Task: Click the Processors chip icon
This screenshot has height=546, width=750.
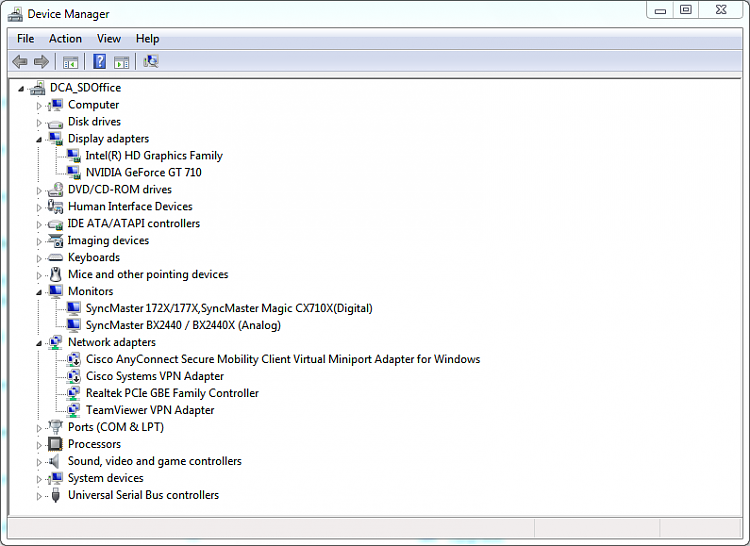Action: 55,444
